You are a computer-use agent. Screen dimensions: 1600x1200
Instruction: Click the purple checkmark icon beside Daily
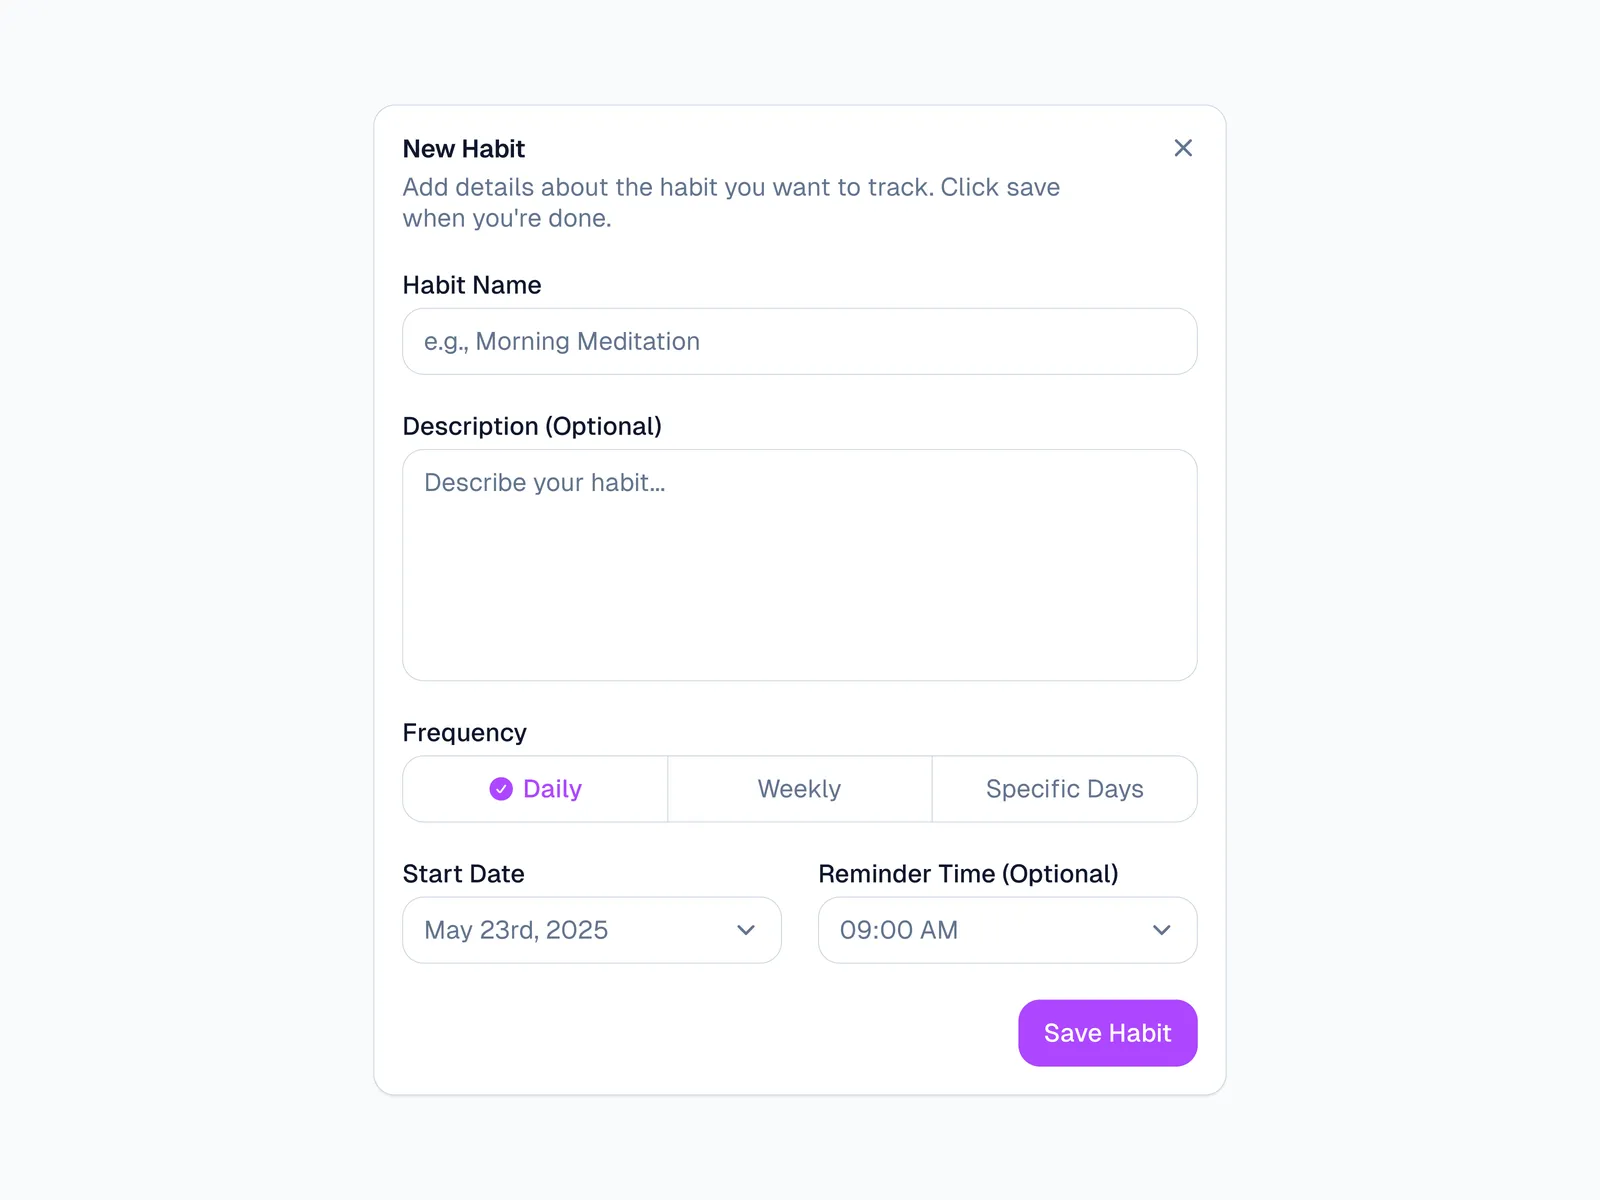(x=501, y=789)
